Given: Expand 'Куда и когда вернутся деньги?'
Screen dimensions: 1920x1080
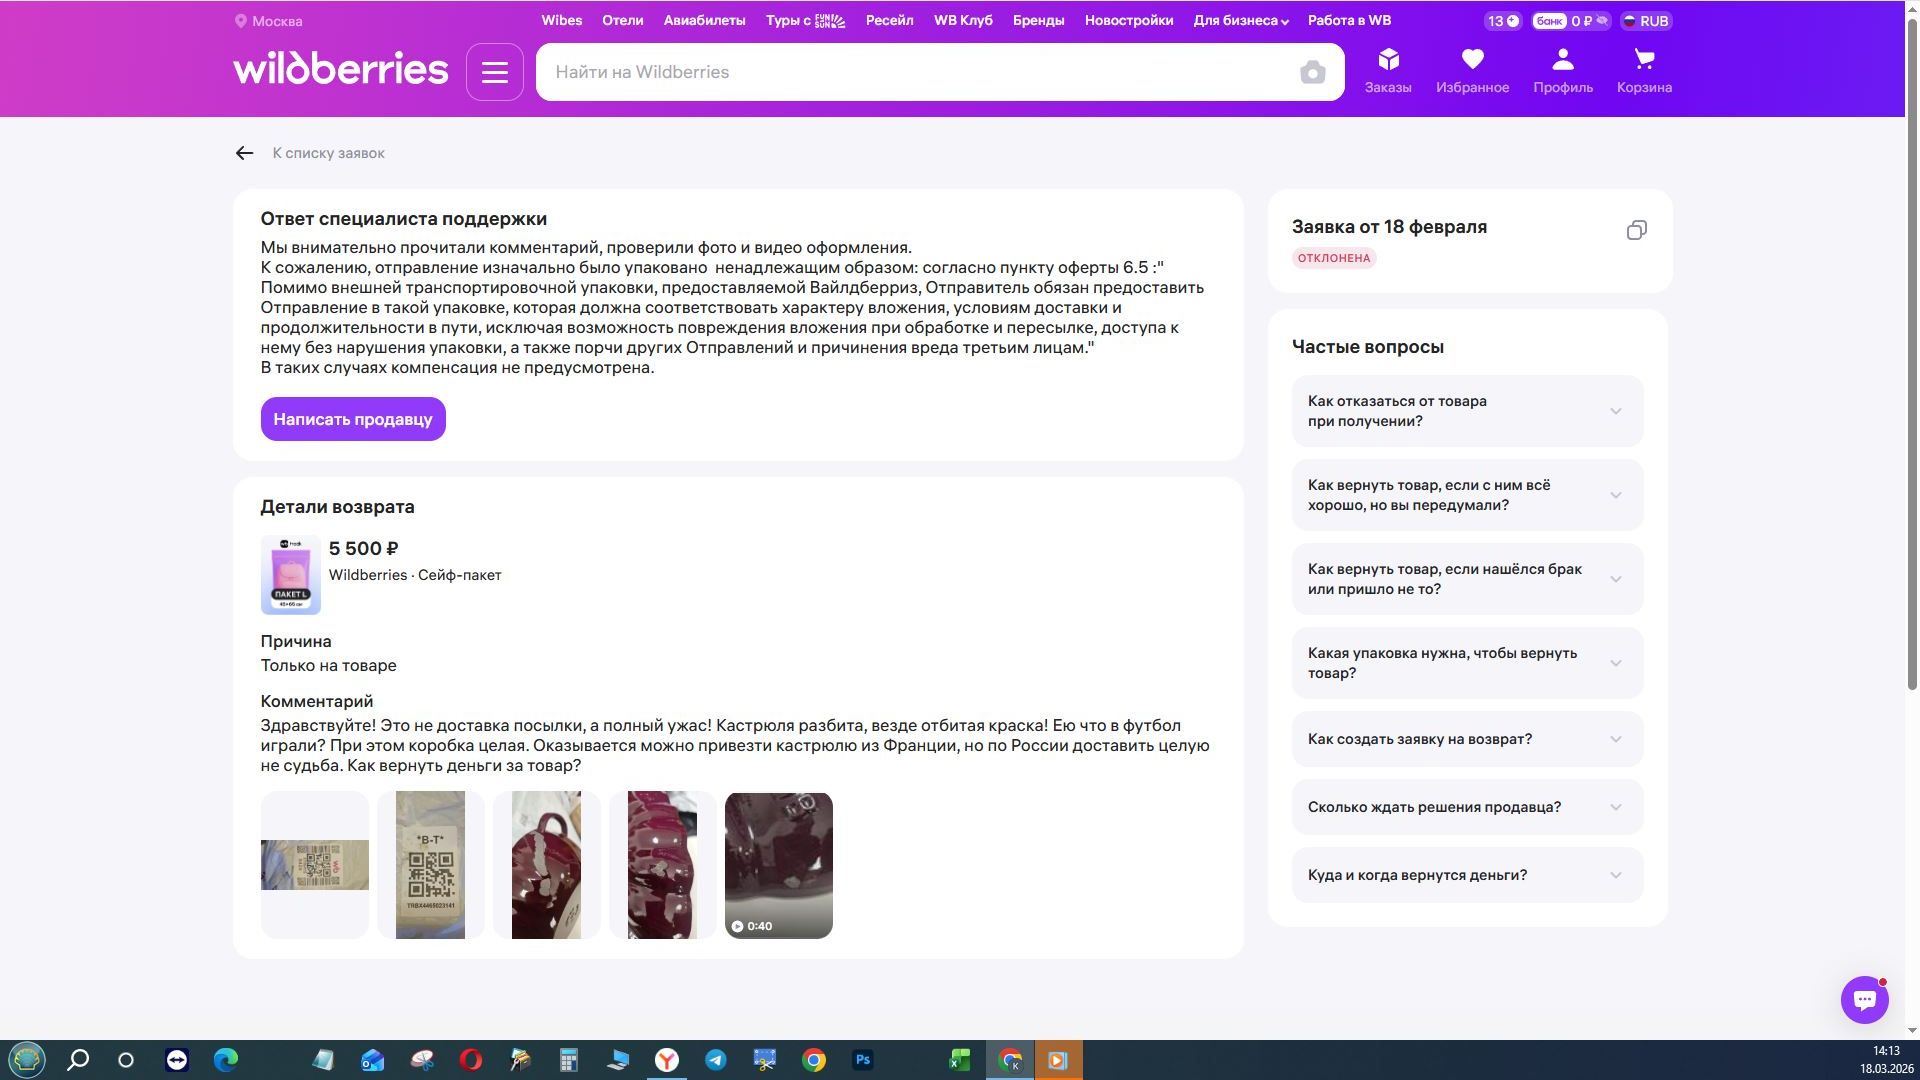Looking at the screenshot, I should coord(1467,875).
